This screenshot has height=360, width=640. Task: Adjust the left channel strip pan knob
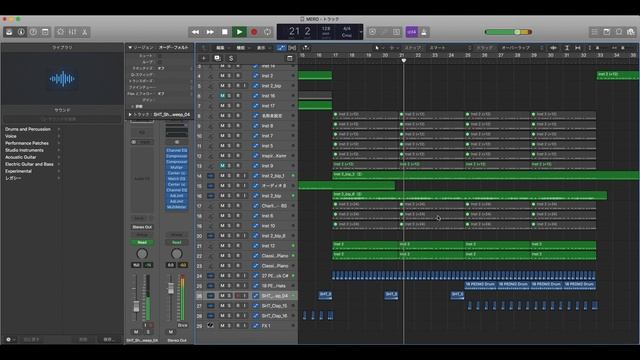142,254
